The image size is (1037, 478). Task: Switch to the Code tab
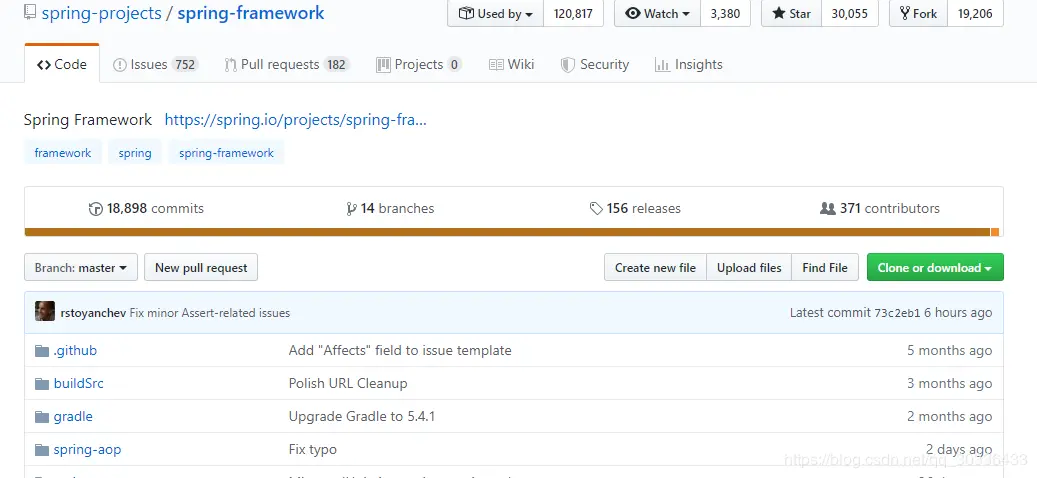[x=62, y=64]
